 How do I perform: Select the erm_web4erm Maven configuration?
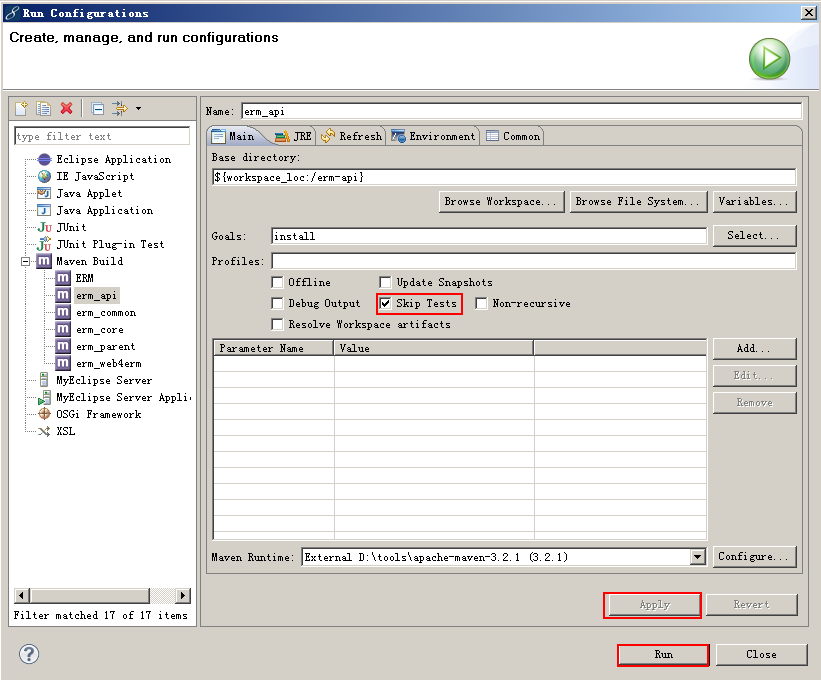click(108, 363)
